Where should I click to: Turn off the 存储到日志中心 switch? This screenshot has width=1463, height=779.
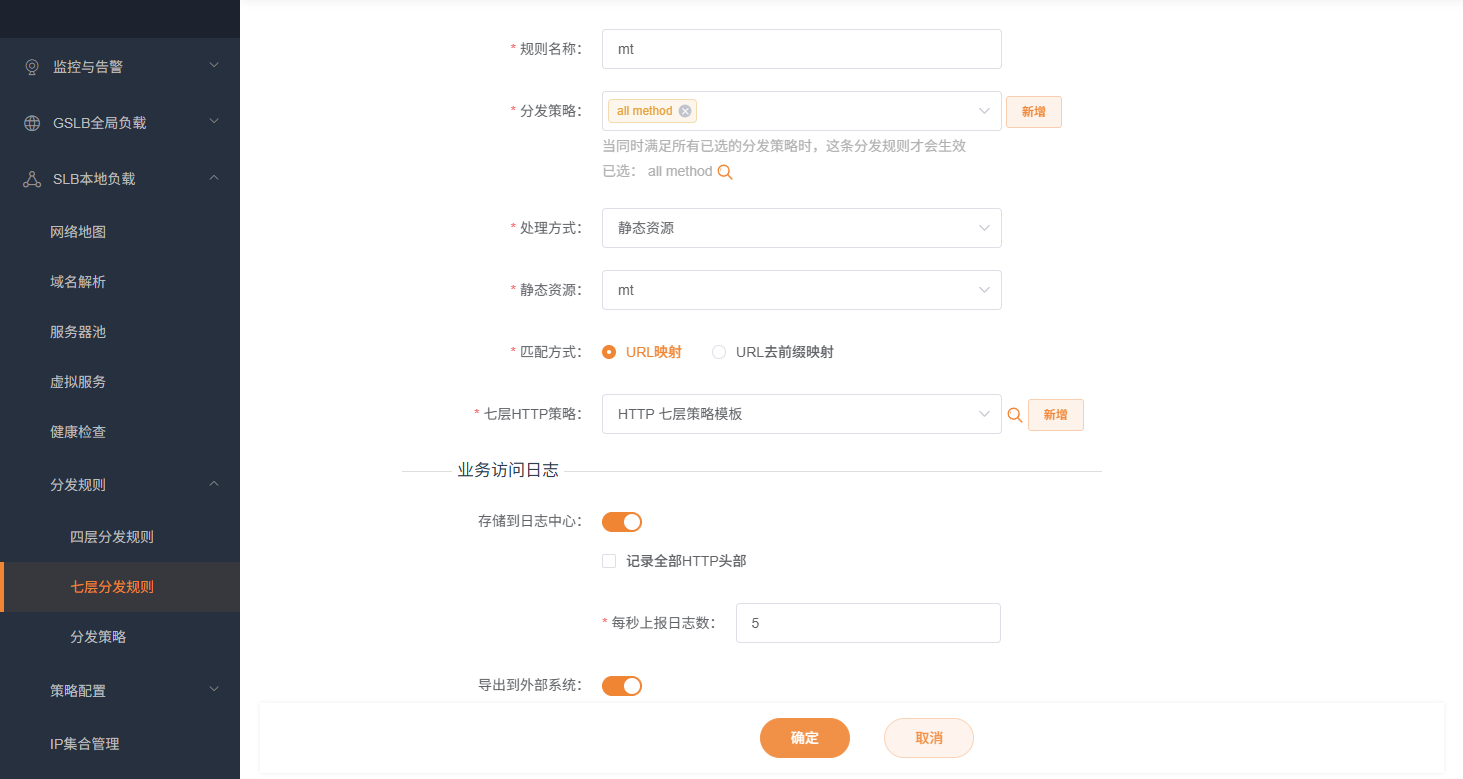pyautogui.click(x=621, y=521)
